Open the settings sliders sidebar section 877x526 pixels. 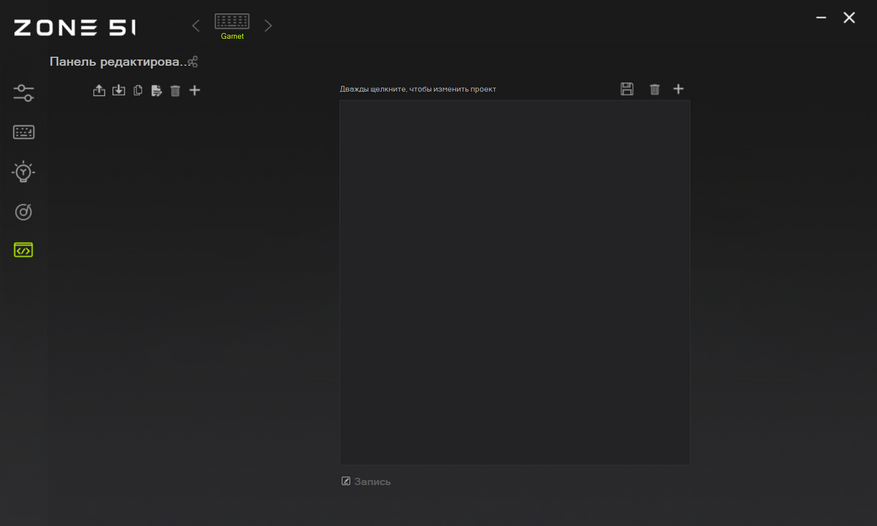[23, 93]
